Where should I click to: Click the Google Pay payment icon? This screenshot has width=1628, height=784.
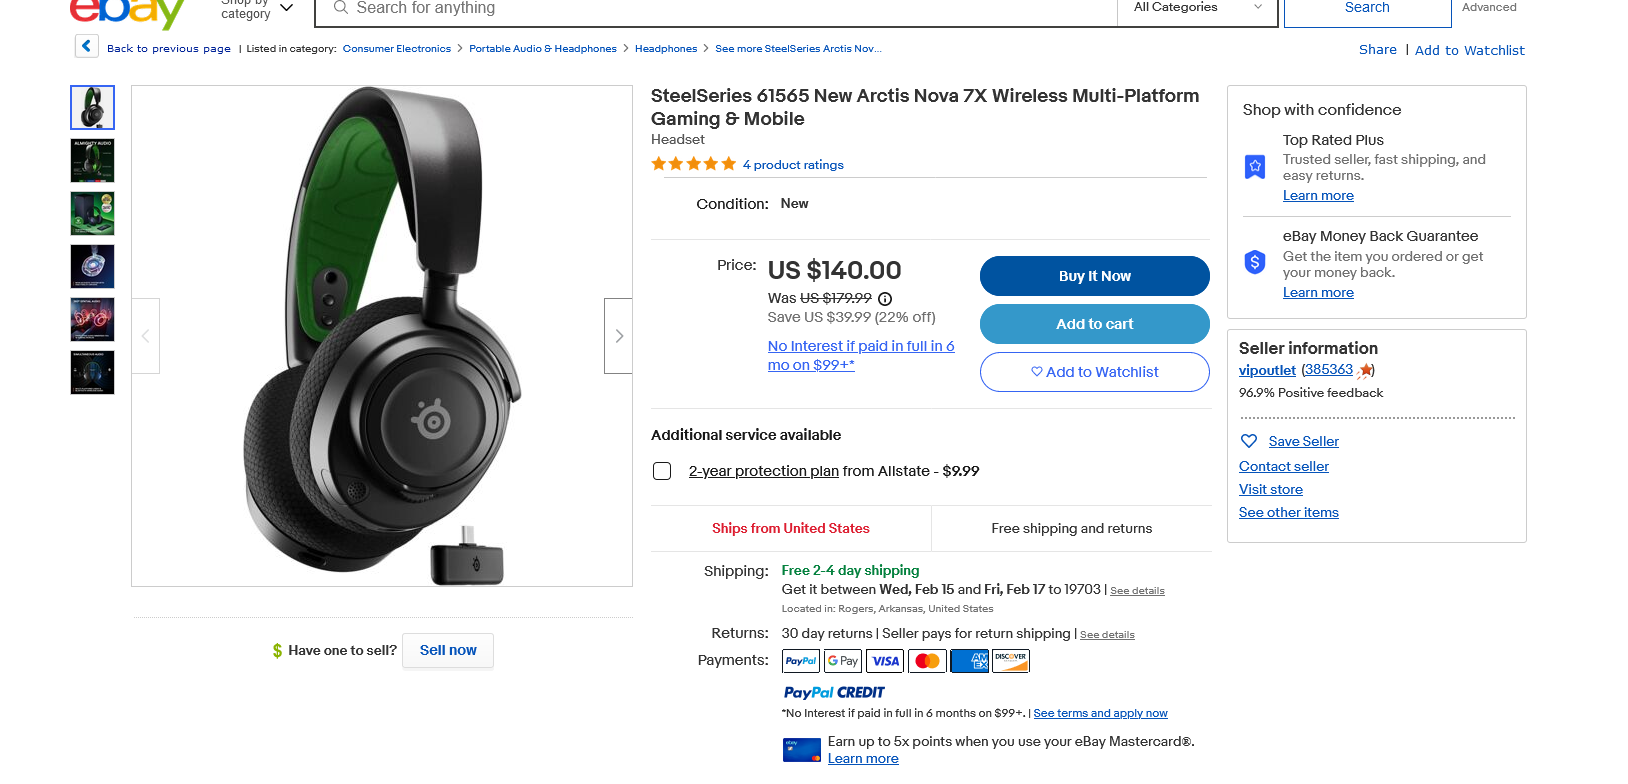(843, 661)
